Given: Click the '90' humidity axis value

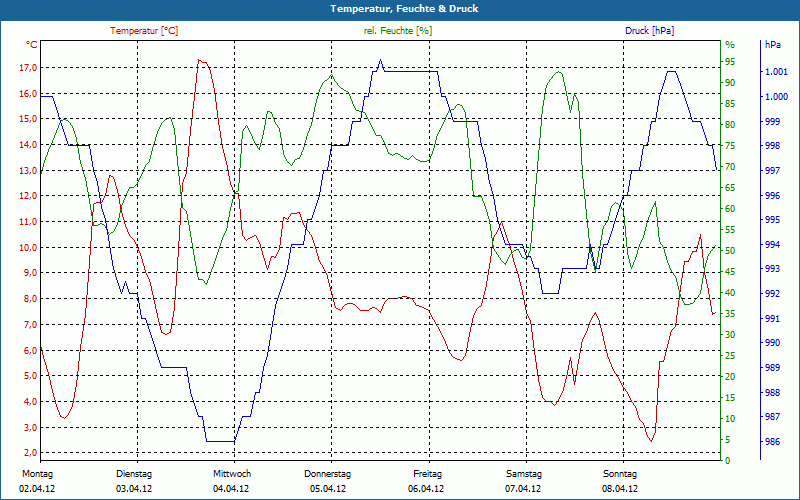Looking at the screenshot, I should pos(730,83).
